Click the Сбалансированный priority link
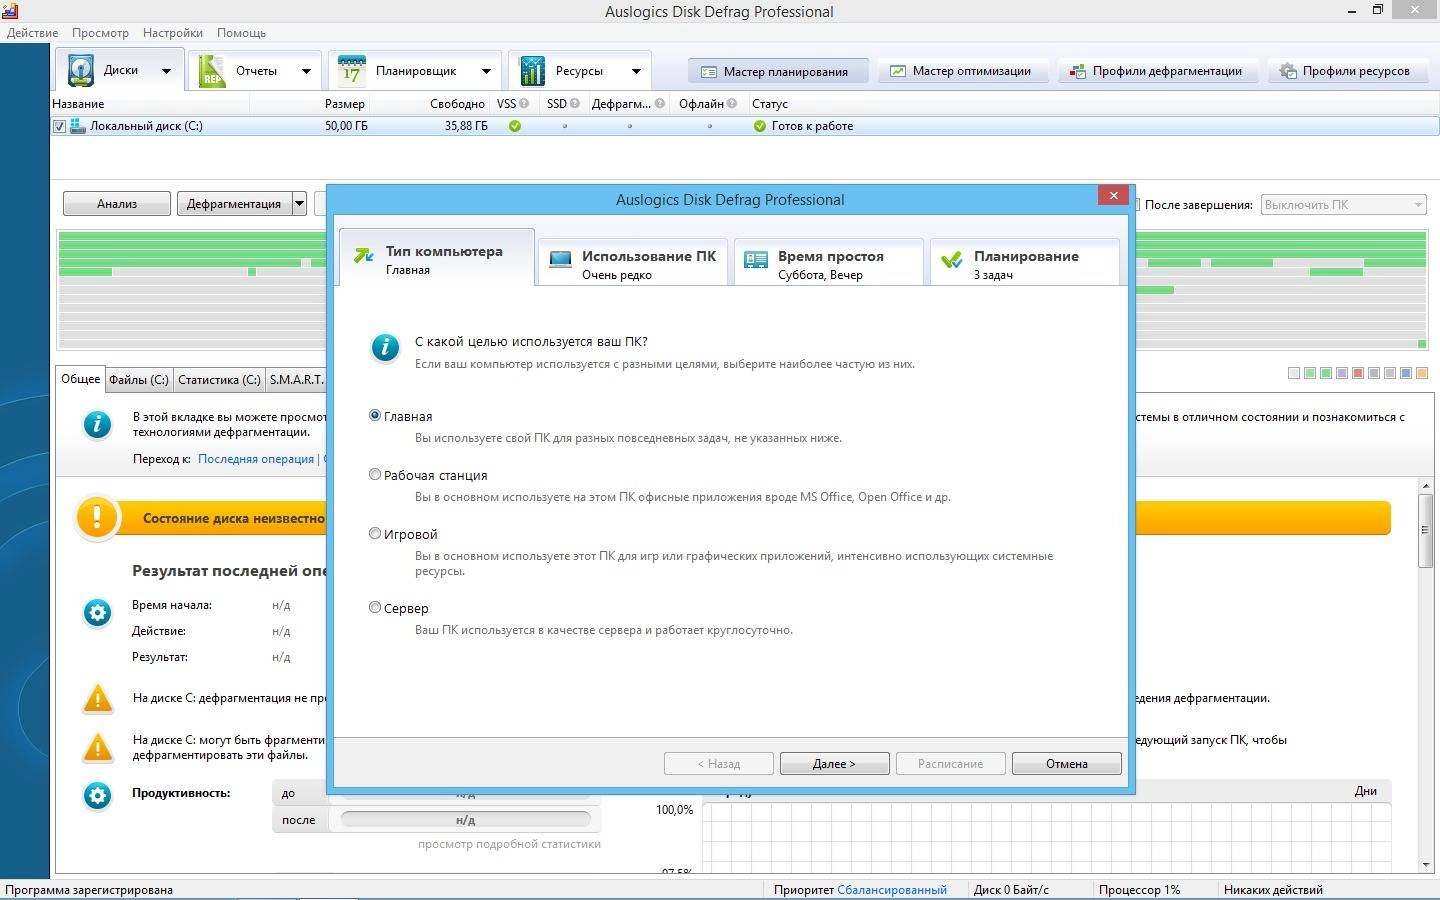This screenshot has width=1440, height=900. pos(892,890)
